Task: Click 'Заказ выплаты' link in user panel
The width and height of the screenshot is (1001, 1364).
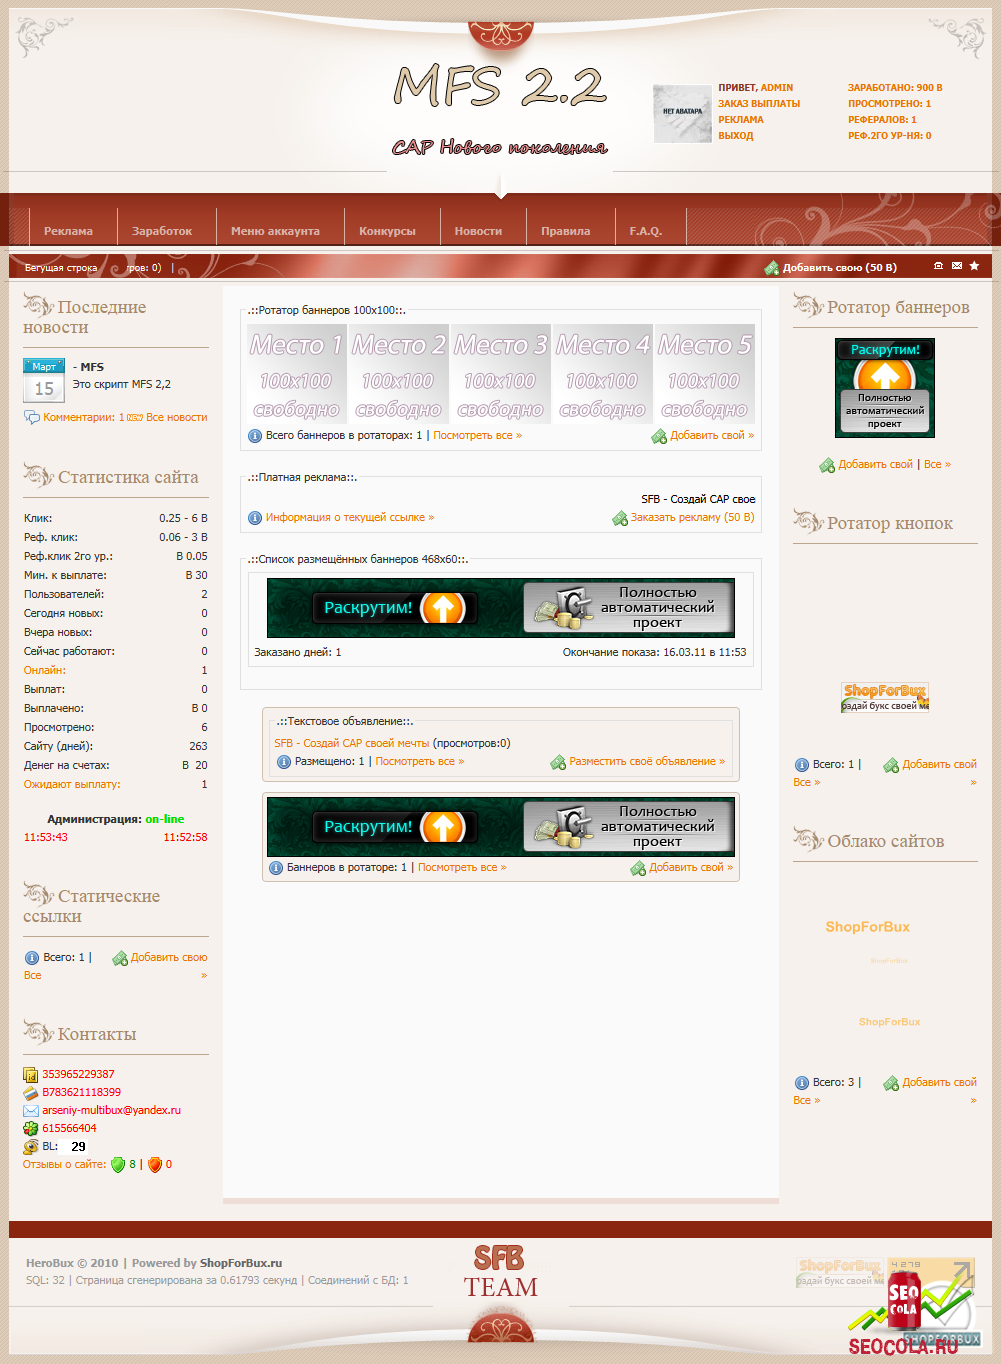Action: pyautogui.click(x=758, y=104)
